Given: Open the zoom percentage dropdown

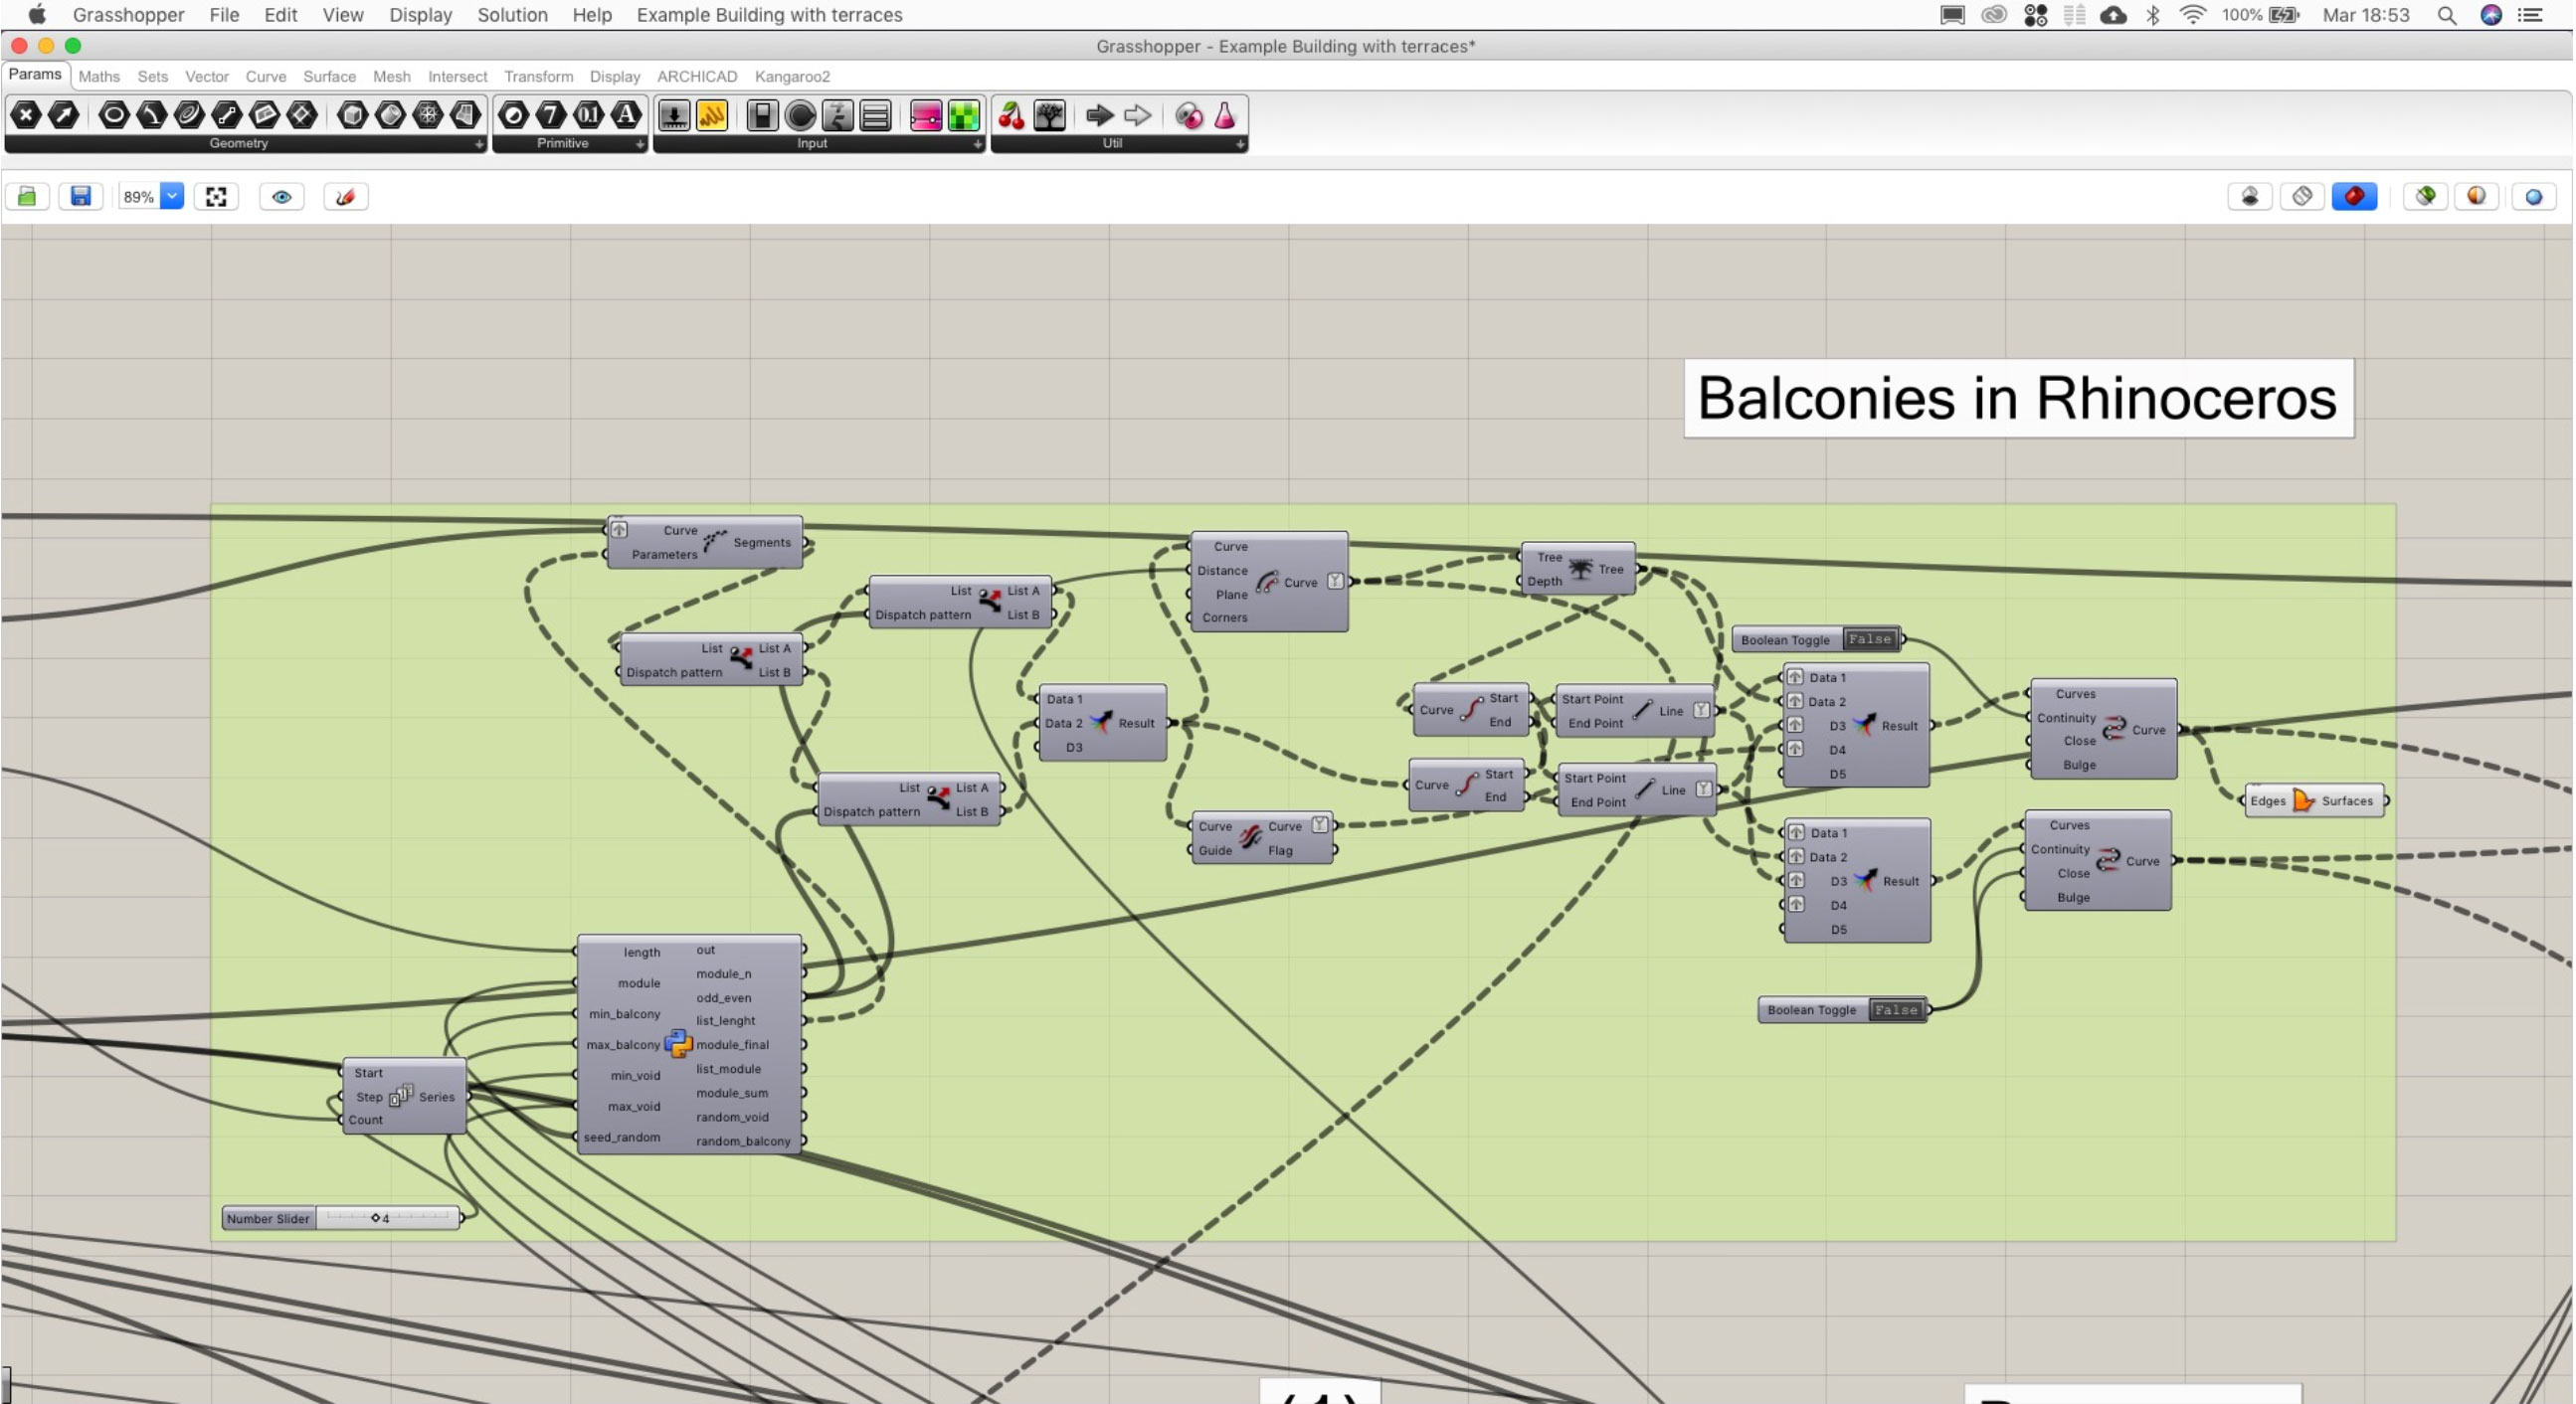Looking at the screenshot, I should 171,196.
